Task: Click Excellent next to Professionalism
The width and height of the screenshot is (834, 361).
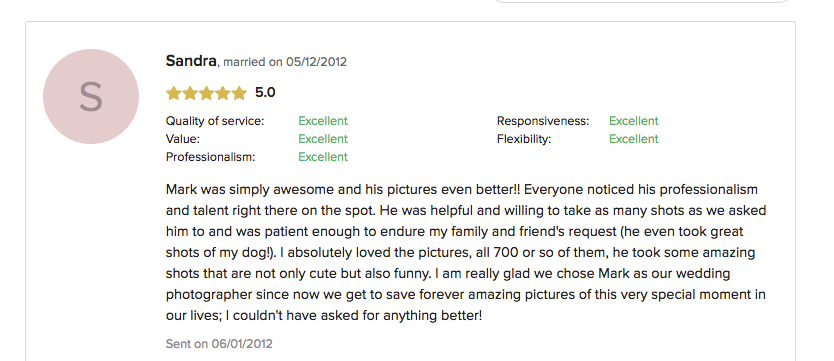Action: (x=323, y=157)
